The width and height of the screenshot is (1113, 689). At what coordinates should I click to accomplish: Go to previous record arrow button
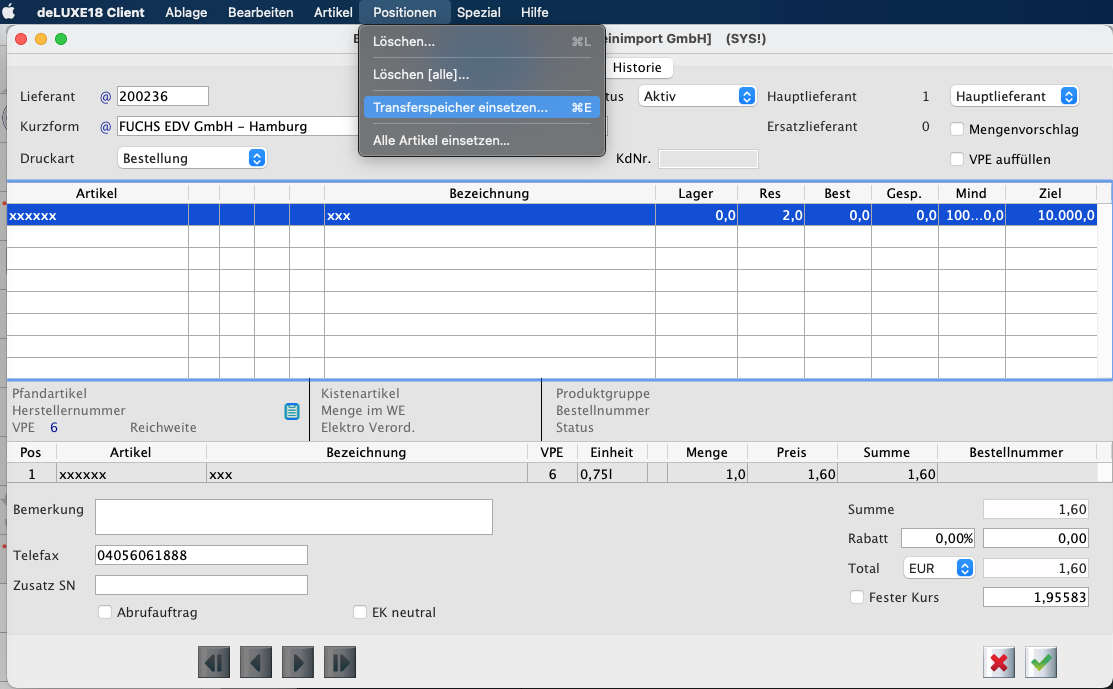[x=257, y=662]
